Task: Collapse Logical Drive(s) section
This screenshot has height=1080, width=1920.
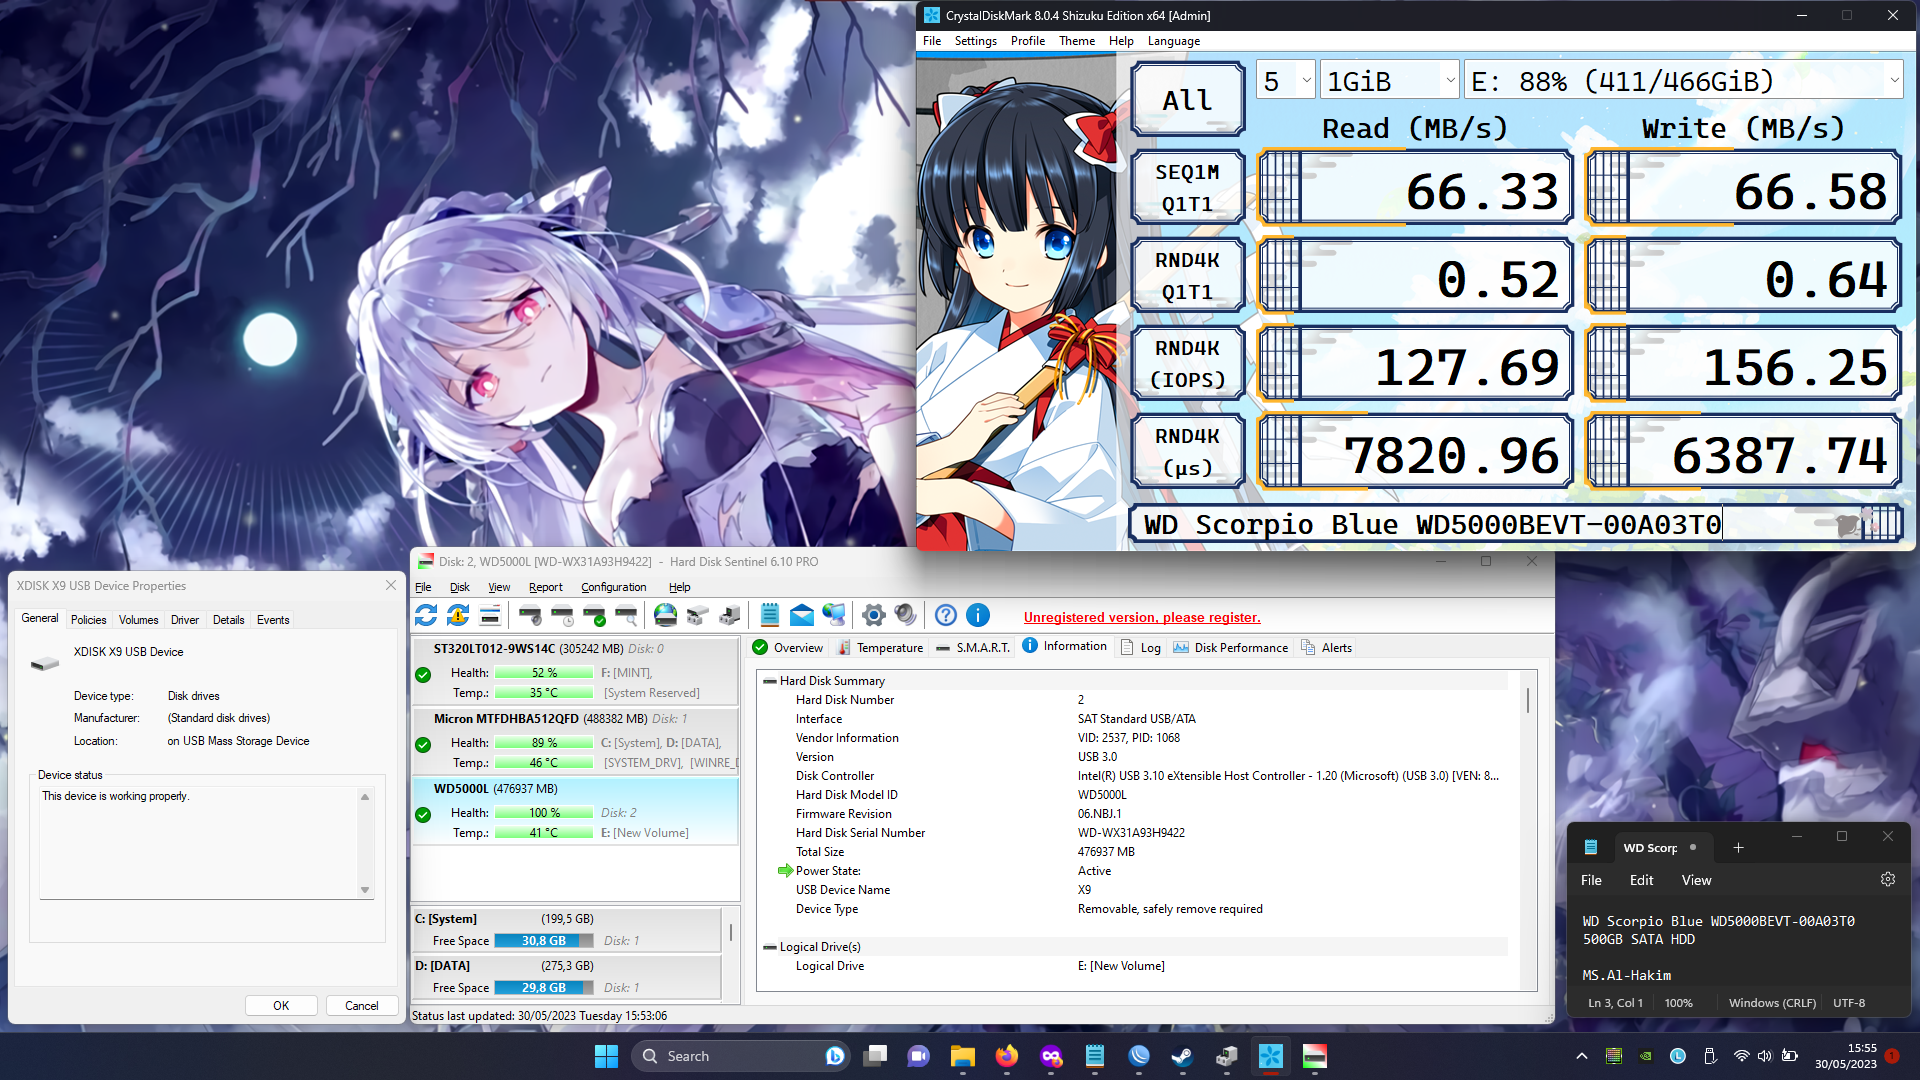Action: coord(770,947)
